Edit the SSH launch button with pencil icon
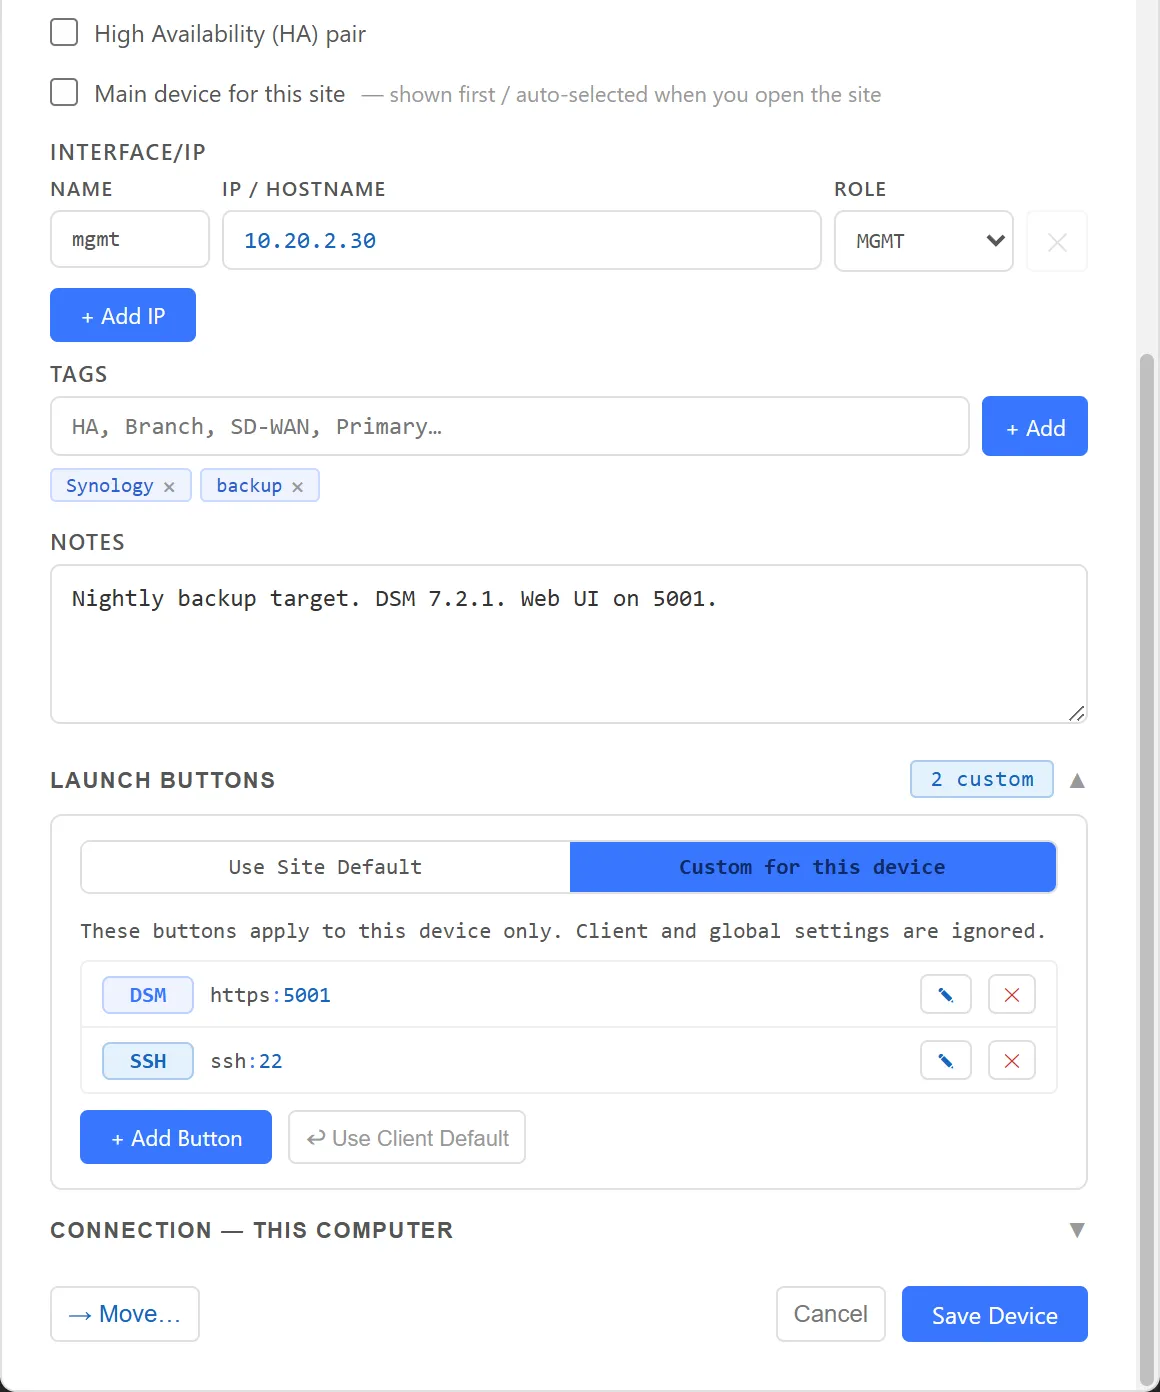Image resolution: width=1160 pixels, height=1392 pixels. point(945,1061)
